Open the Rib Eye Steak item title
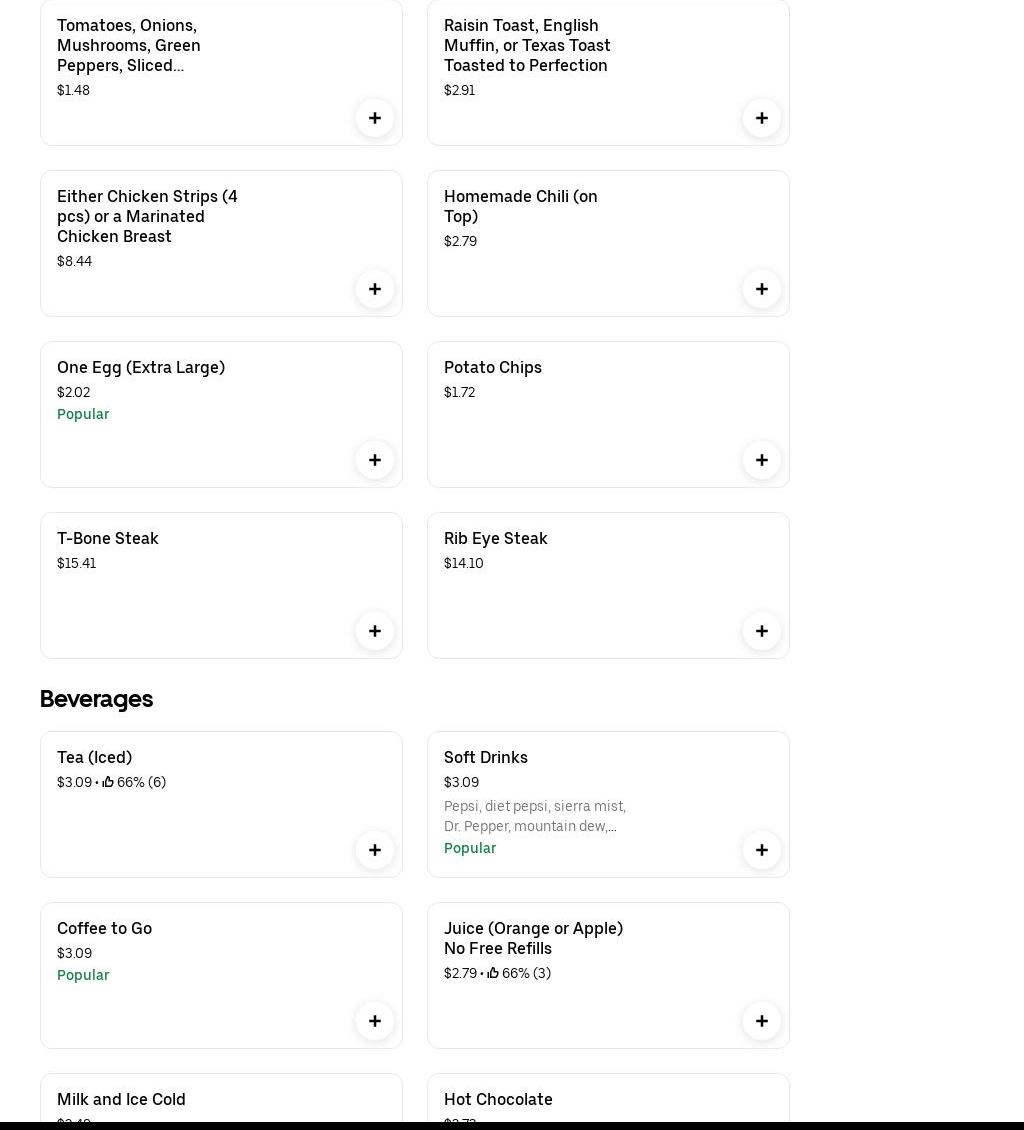The image size is (1024, 1130). coord(496,538)
